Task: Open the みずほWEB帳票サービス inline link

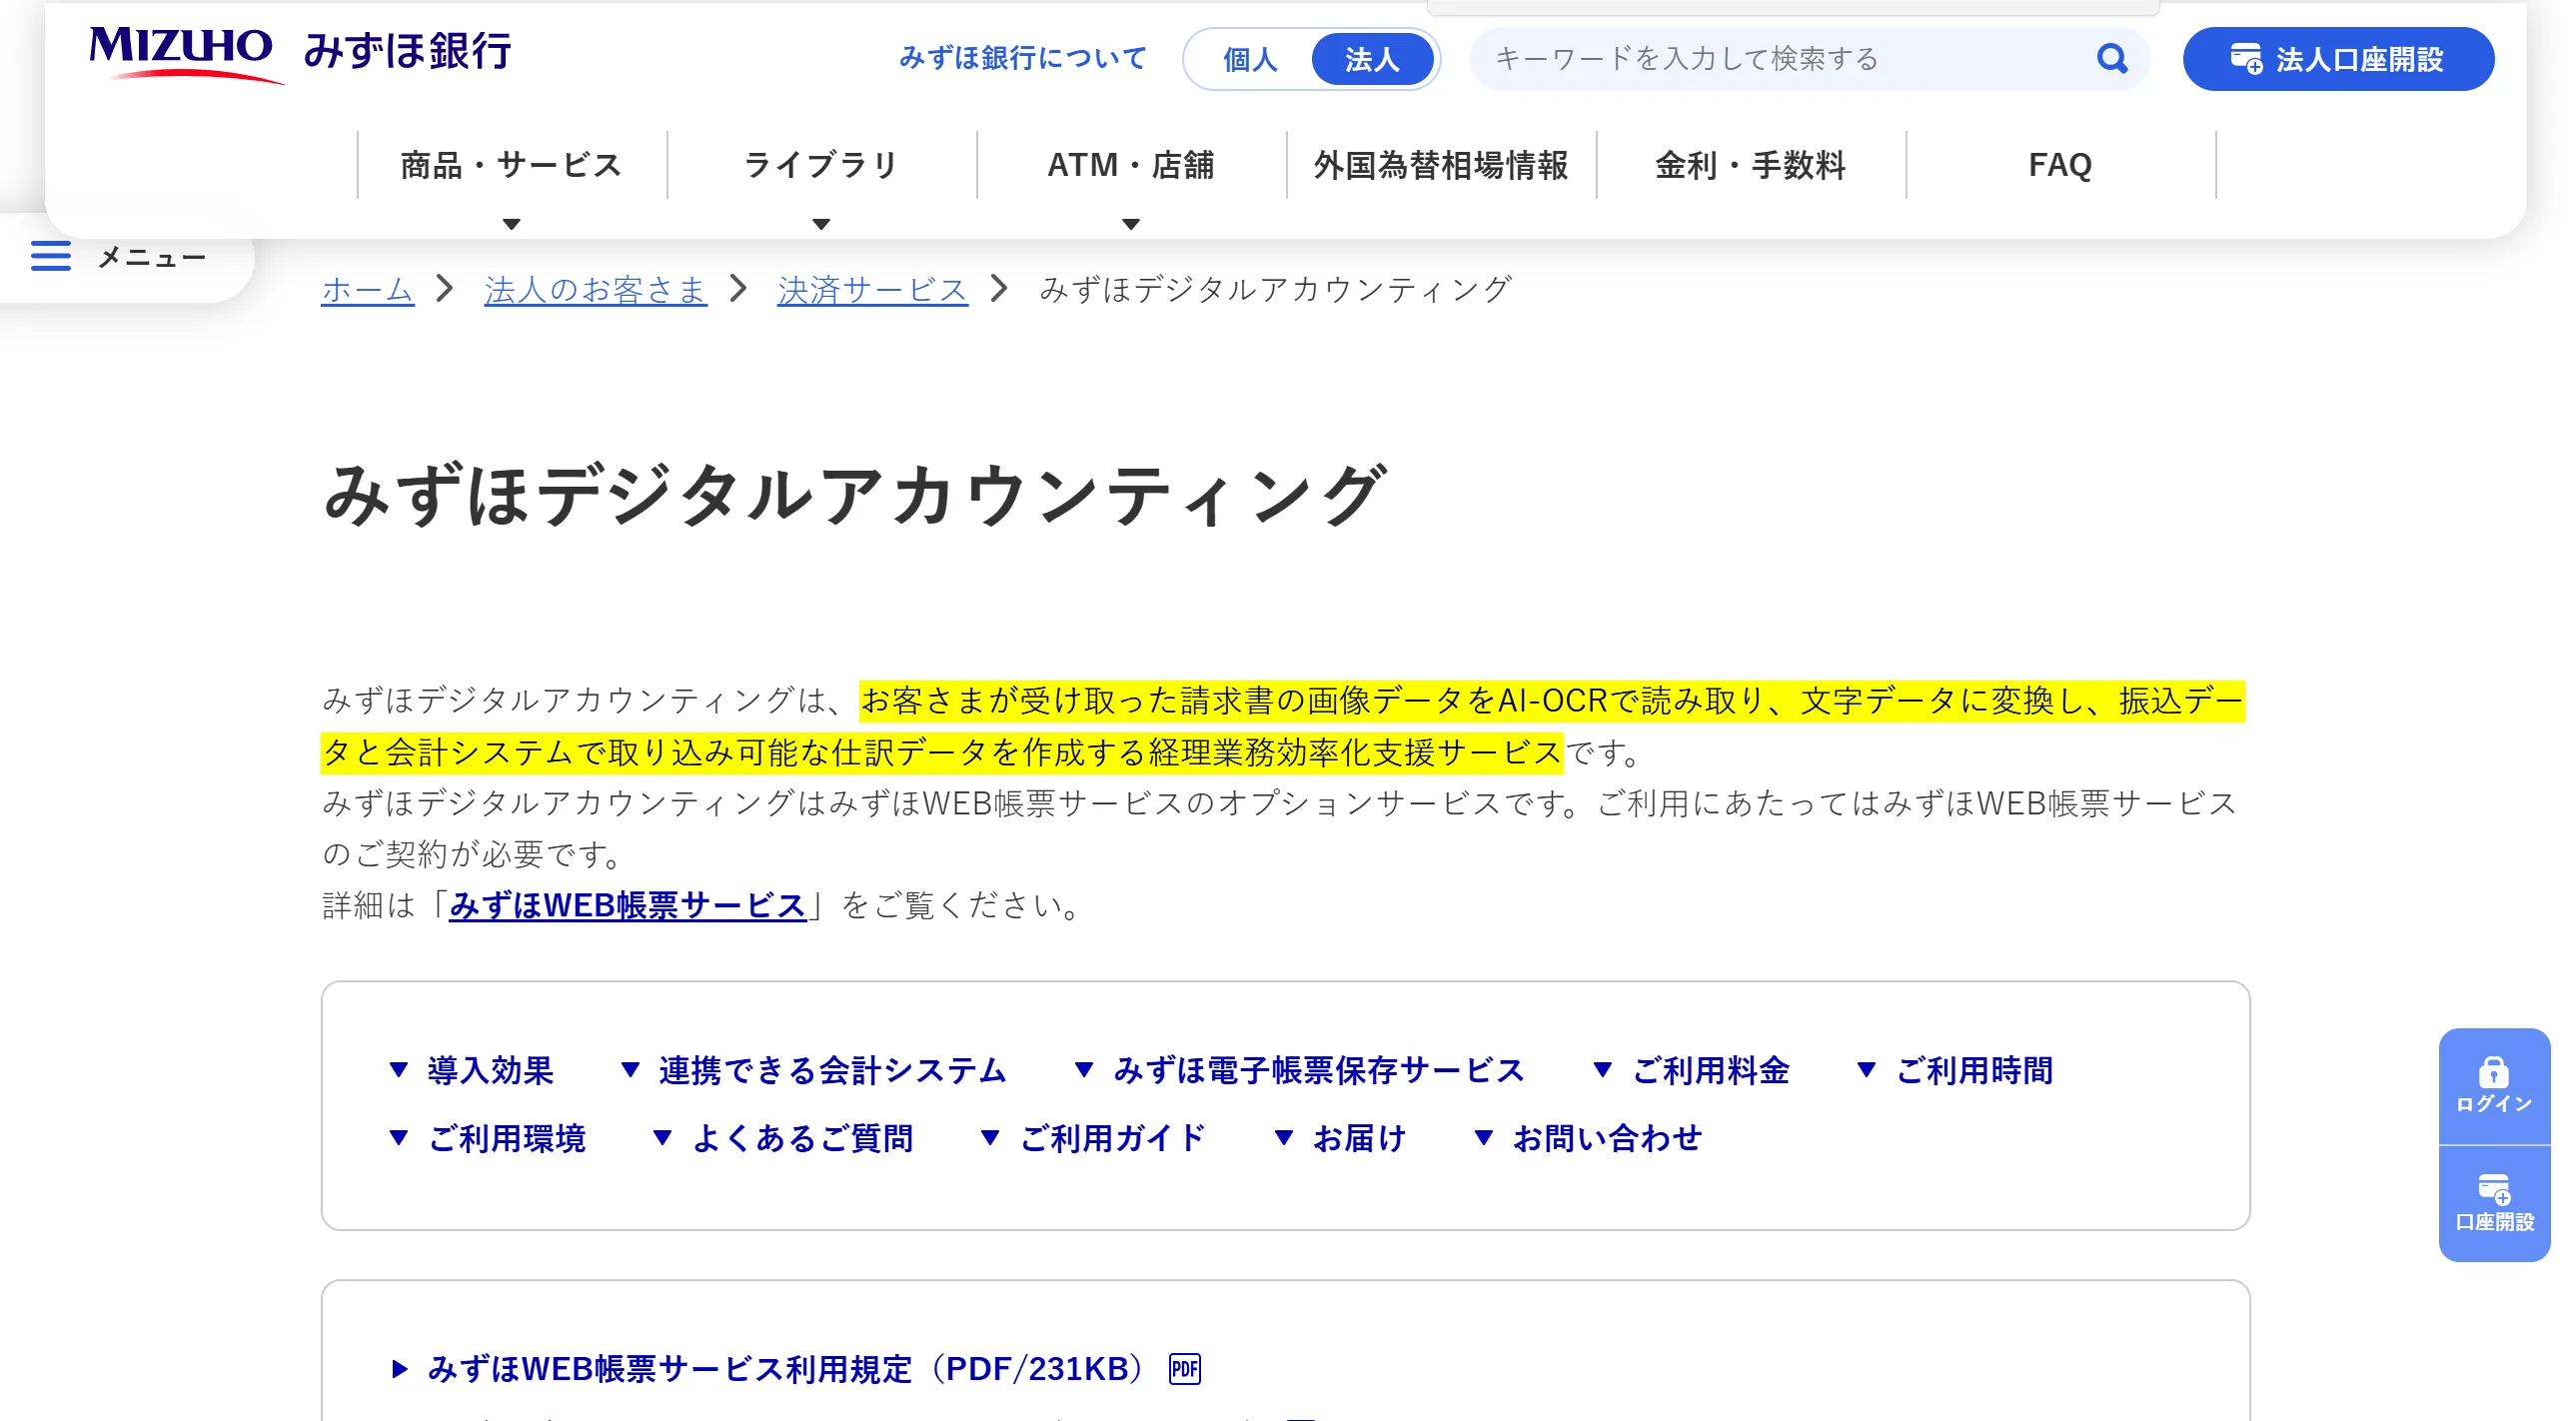Action: (x=627, y=905)
